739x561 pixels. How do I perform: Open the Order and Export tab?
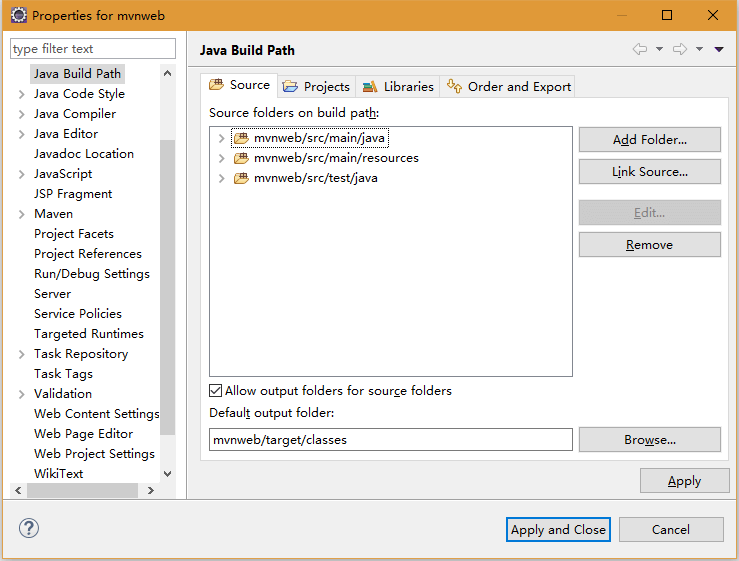point(508,87)
